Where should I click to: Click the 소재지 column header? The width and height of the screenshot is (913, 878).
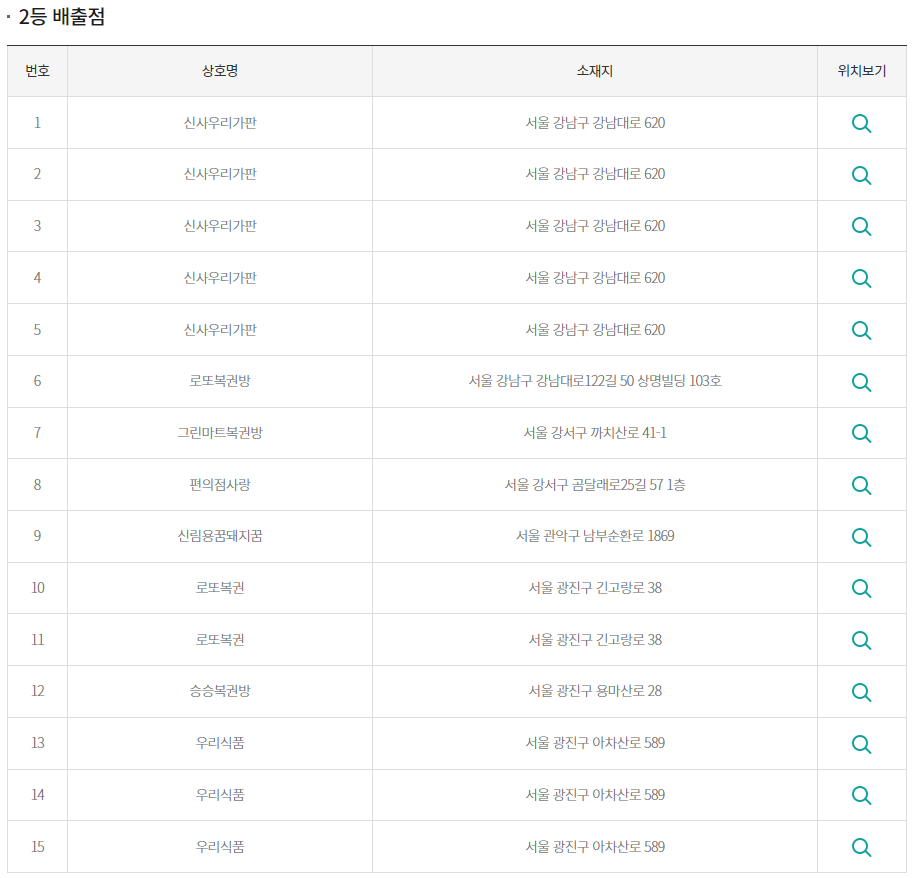tap(594, 71)
